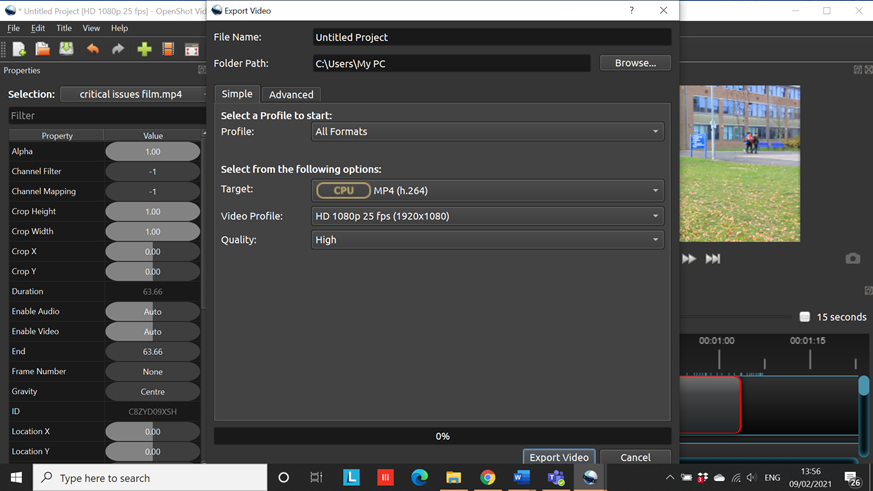Viewport: 873px width, 491px height.
Task: Click the Gravity Centre value
Action: click(153, 391)
